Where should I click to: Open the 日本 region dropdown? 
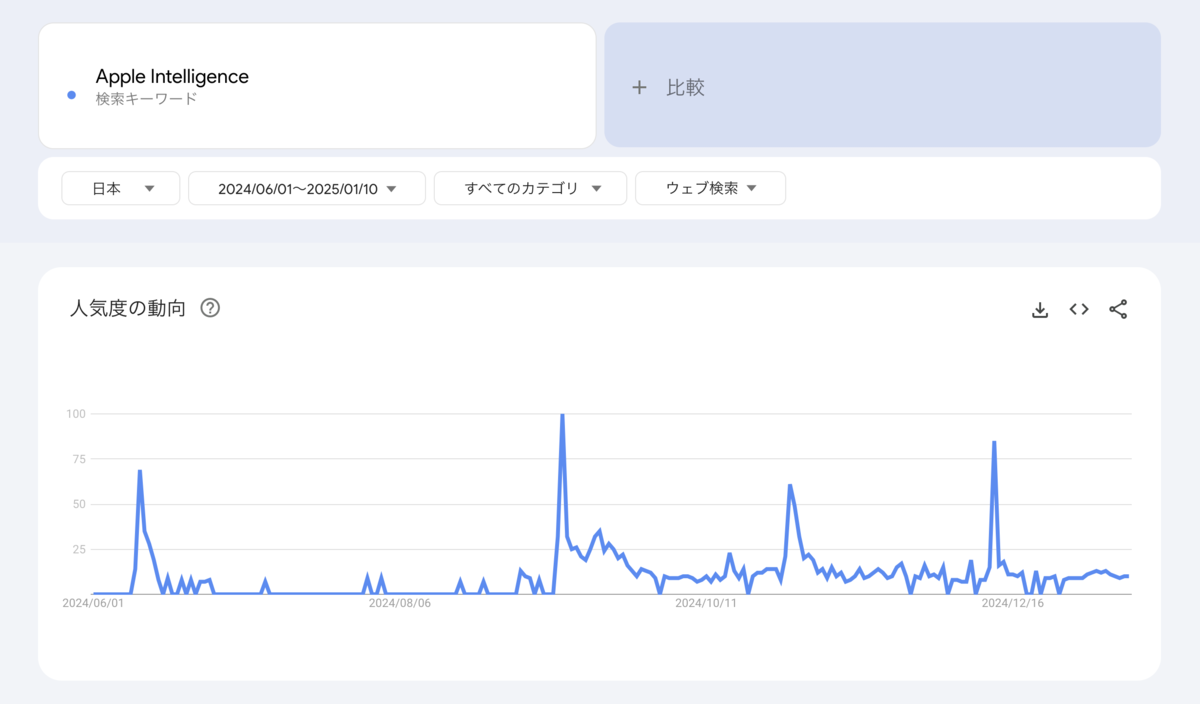pyautogui.click(x=121, y=188)
